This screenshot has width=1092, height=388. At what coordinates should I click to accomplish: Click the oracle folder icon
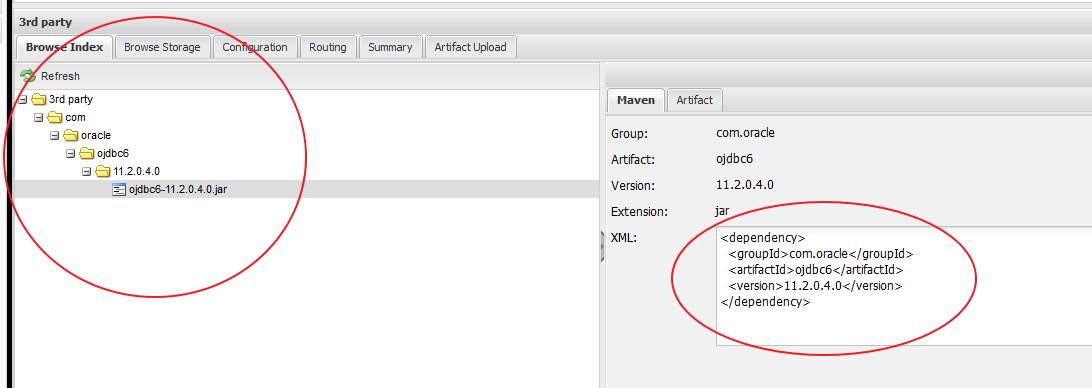coord(70,135)
